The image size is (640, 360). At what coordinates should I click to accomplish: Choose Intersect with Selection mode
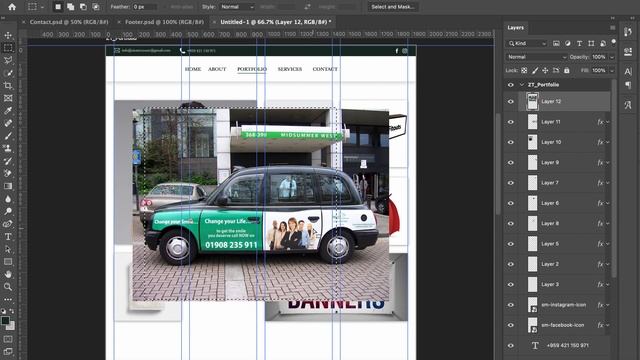(96, 7)
